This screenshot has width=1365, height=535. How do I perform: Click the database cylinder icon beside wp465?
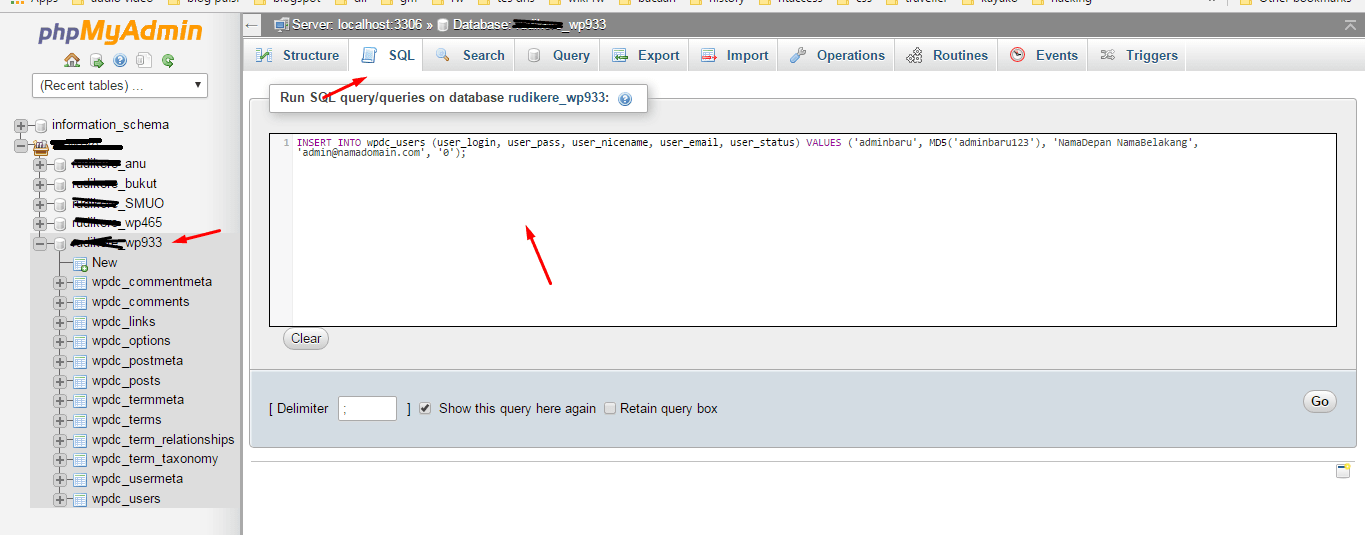pyautogui.click(x=61, y=224)
